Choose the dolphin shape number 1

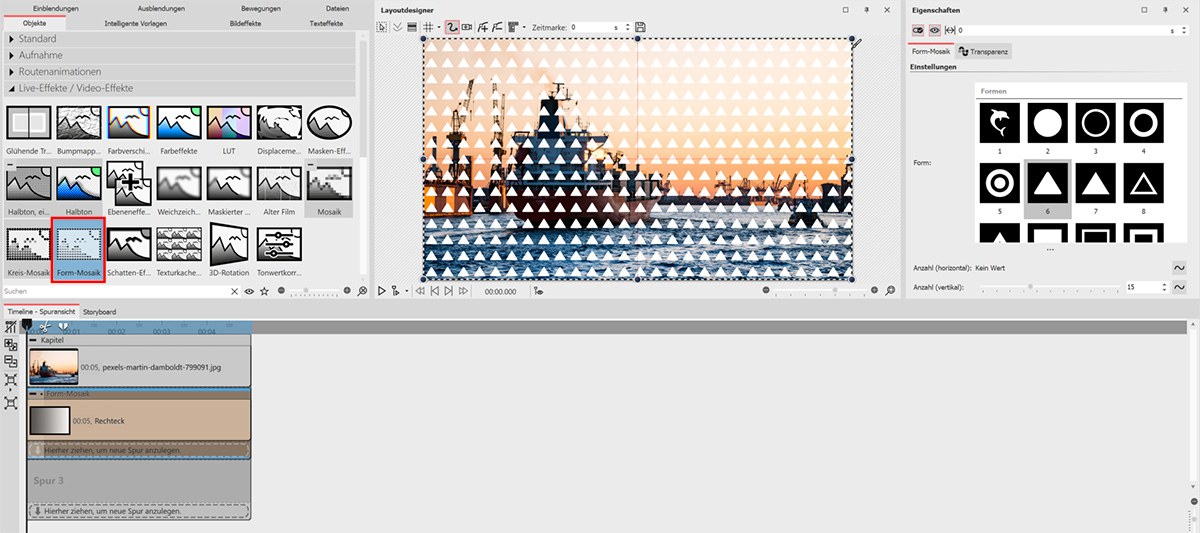[1000, 123]
